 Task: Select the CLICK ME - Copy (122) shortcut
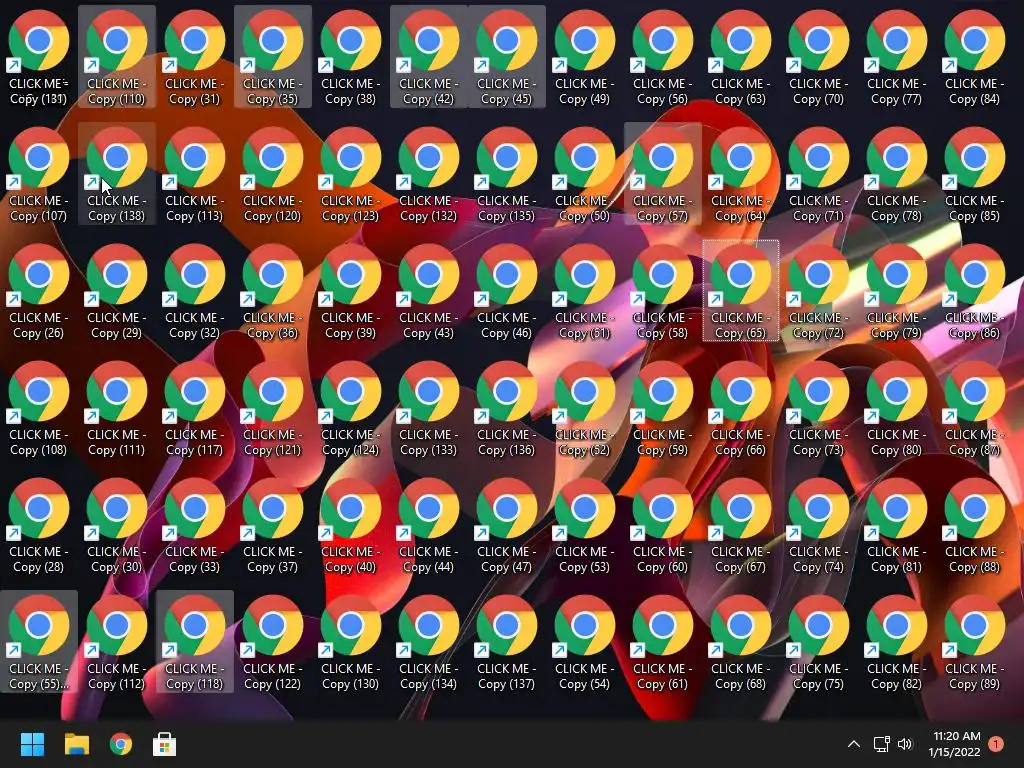pyautogui.click(x=272, y=641)
